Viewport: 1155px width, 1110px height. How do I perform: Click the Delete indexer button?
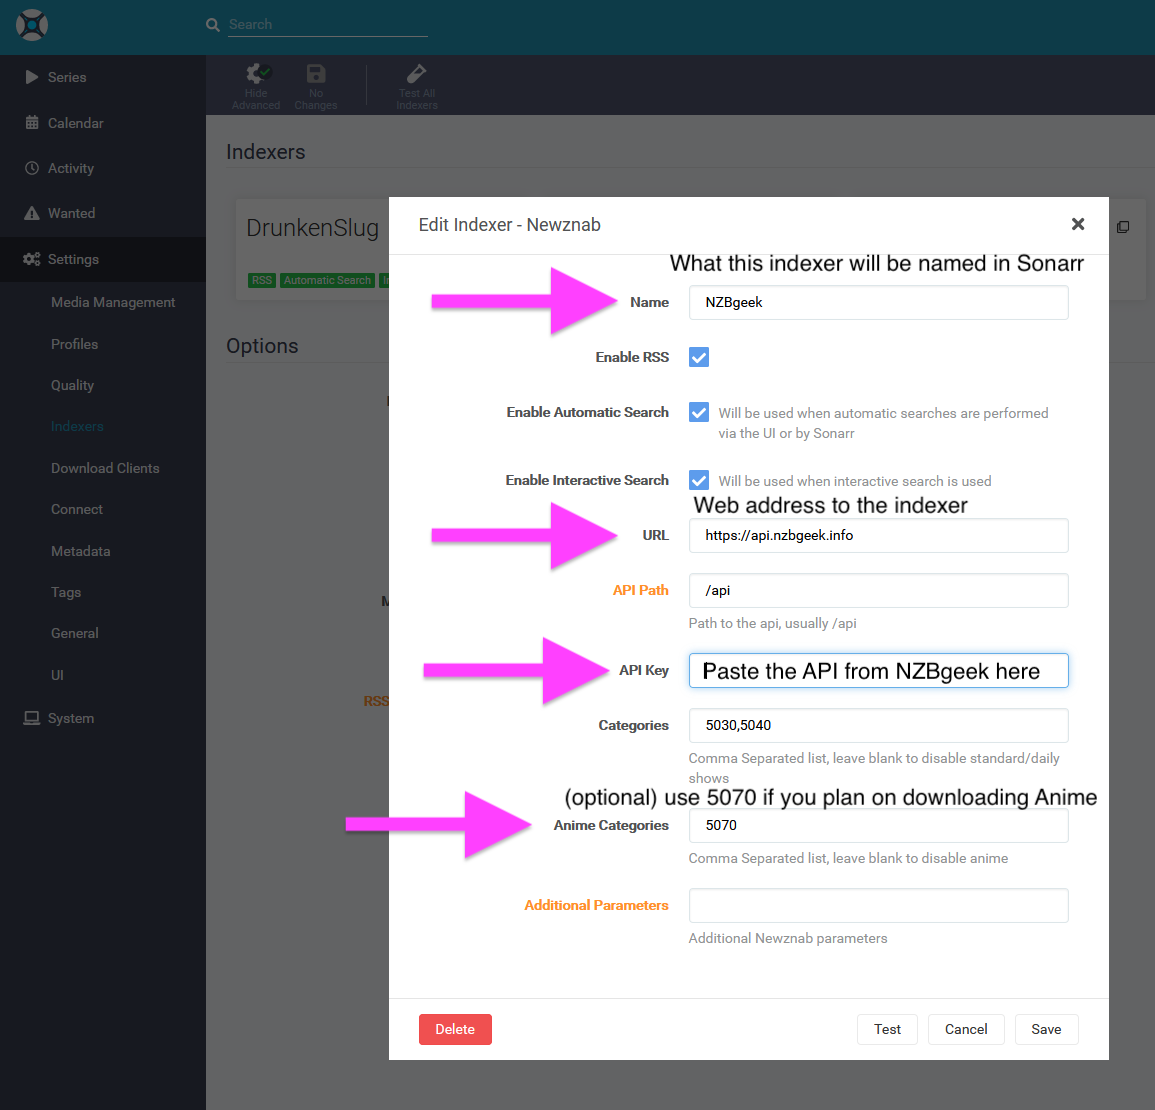coord(455,1029)
